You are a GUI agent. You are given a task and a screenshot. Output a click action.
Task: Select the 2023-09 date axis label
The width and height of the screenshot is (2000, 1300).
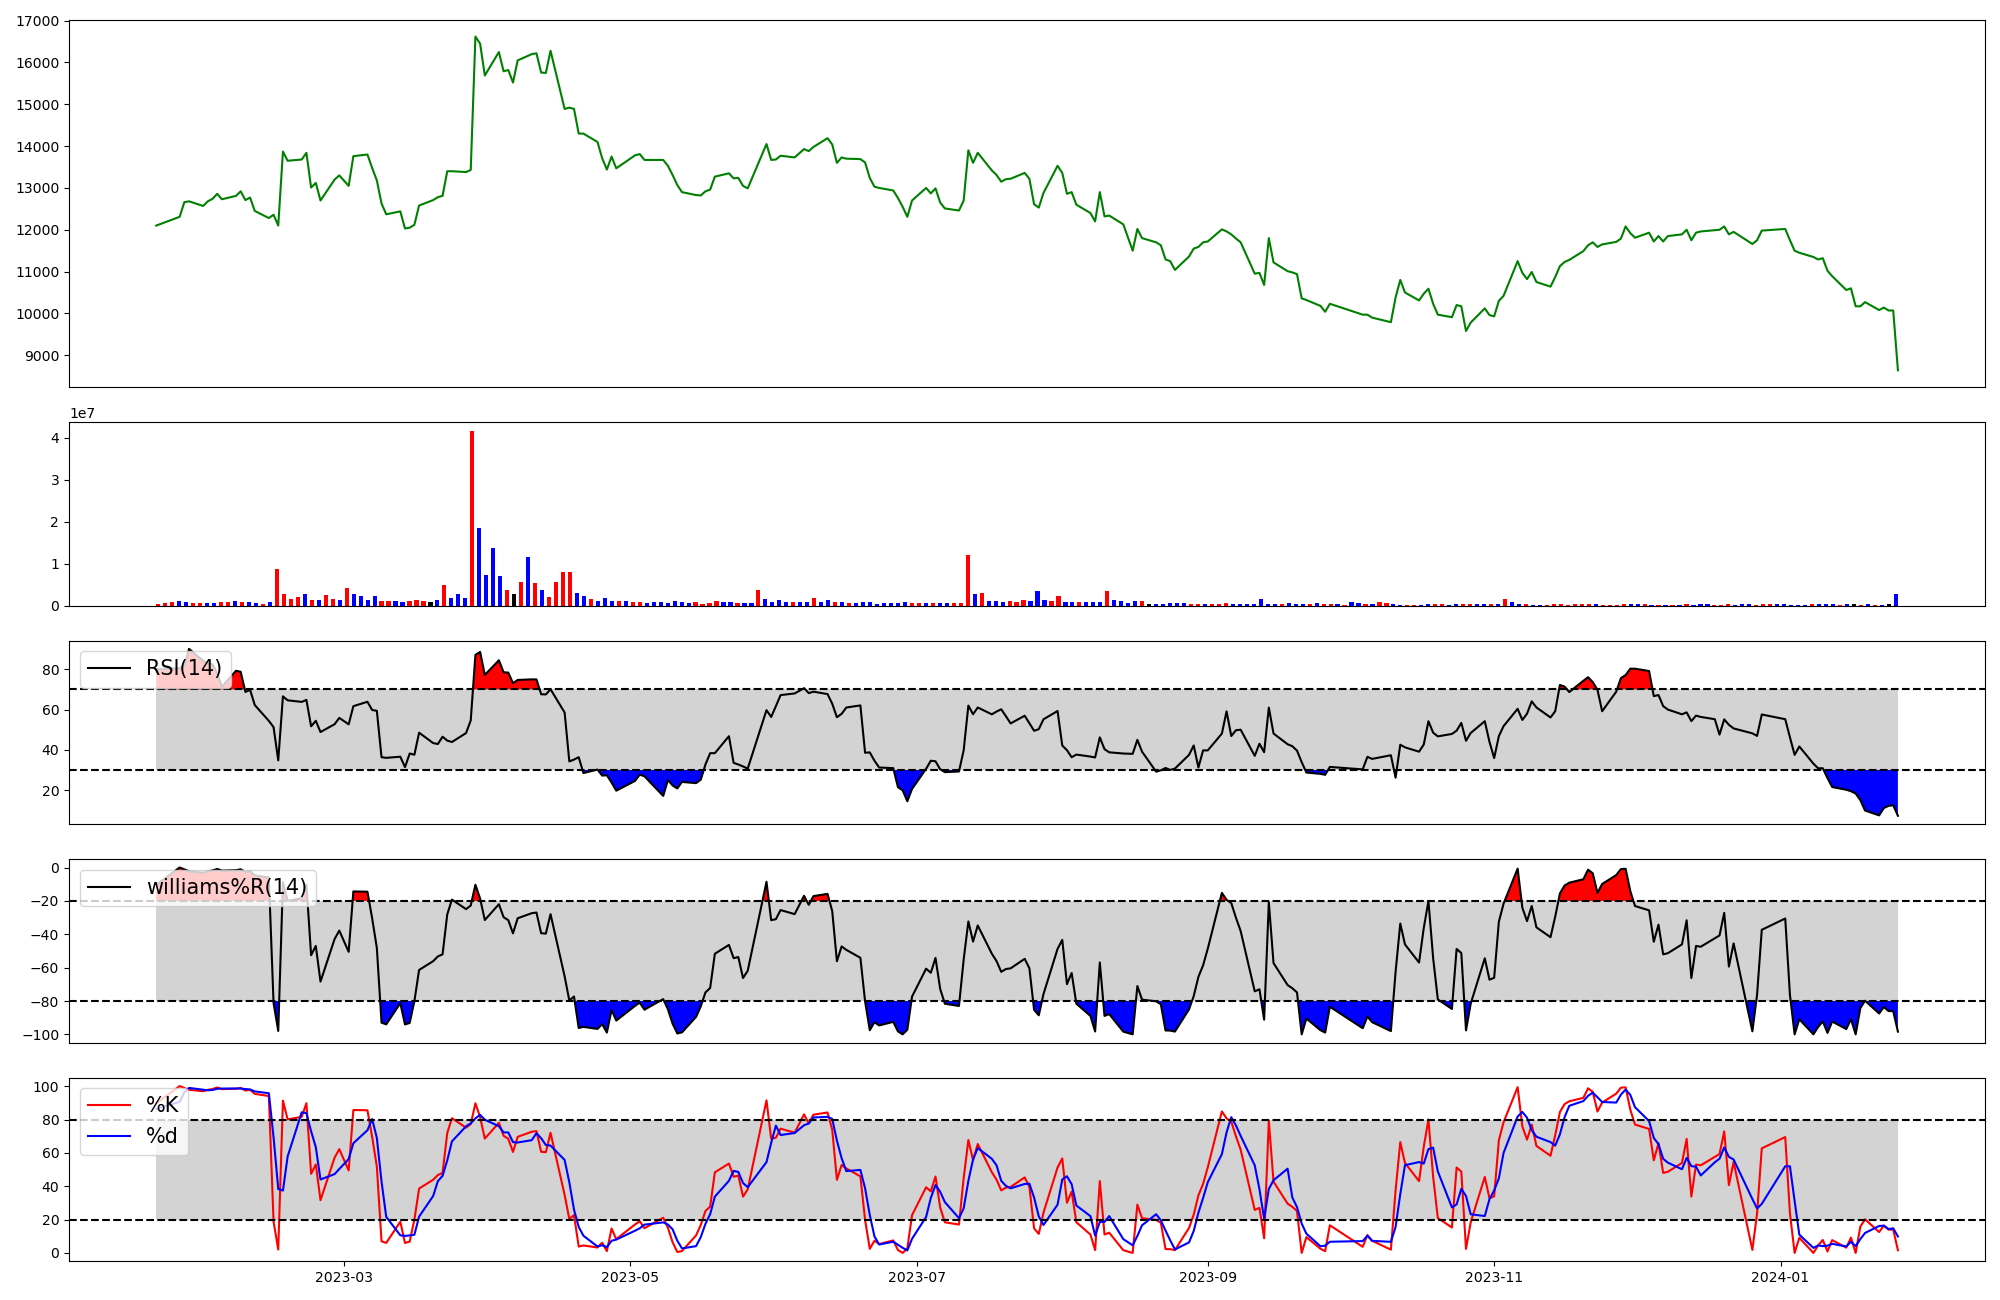1207,1277
